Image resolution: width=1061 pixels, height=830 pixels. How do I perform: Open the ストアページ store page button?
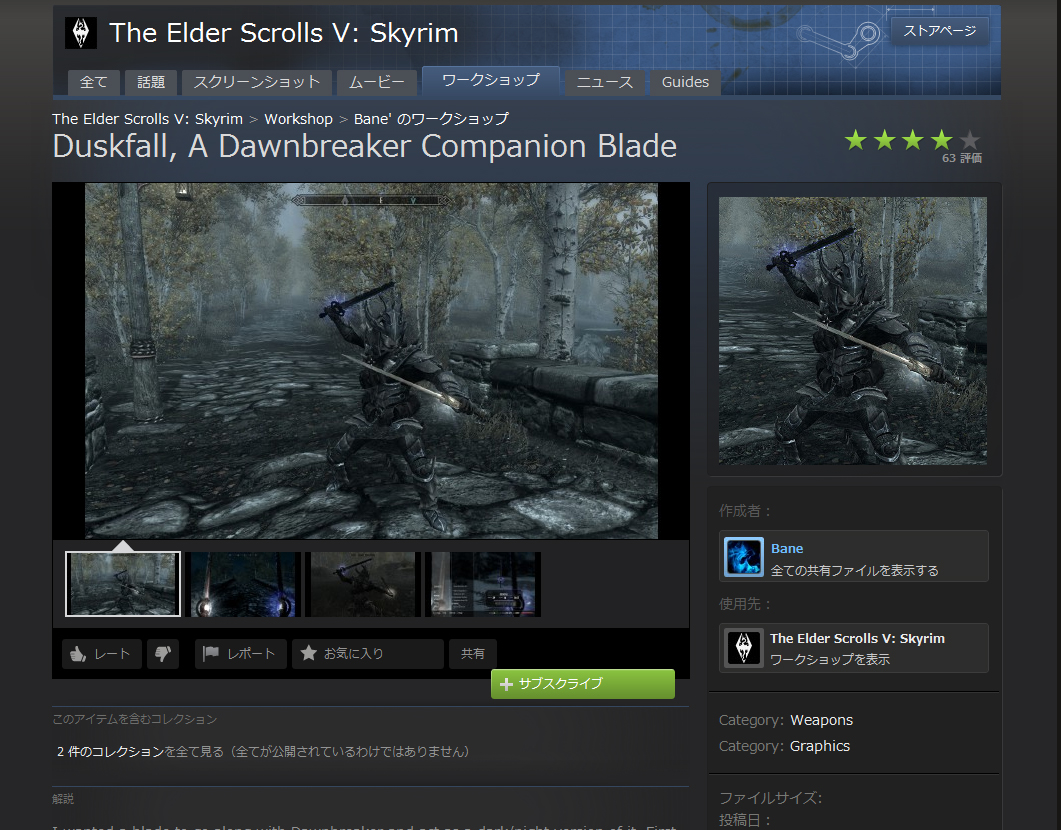tap(939, 31)
